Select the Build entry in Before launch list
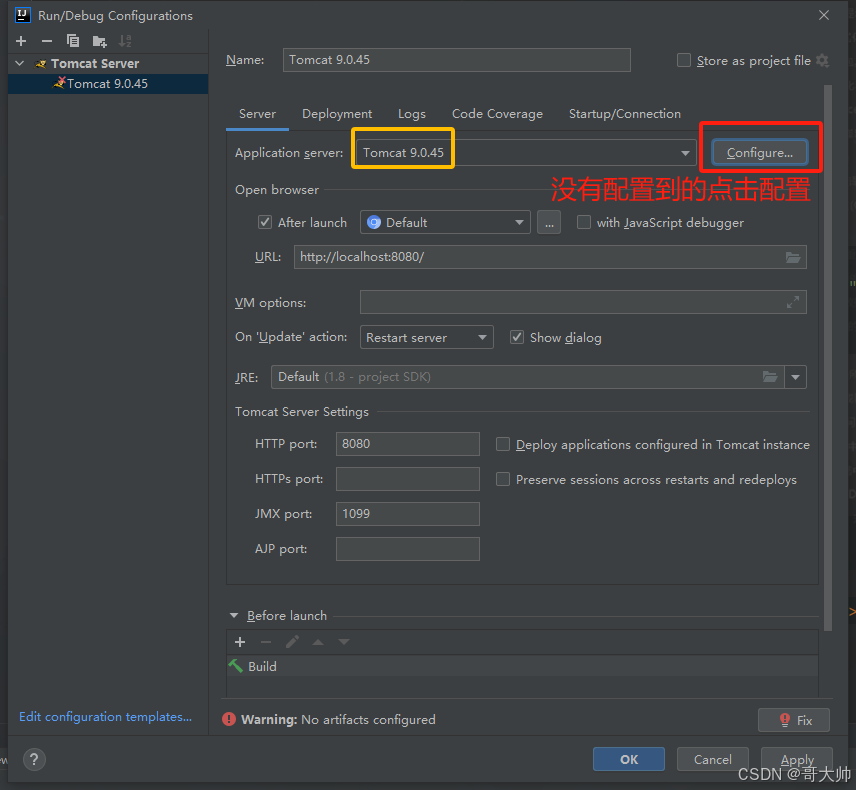856x790 pixels. click(522, 666)
